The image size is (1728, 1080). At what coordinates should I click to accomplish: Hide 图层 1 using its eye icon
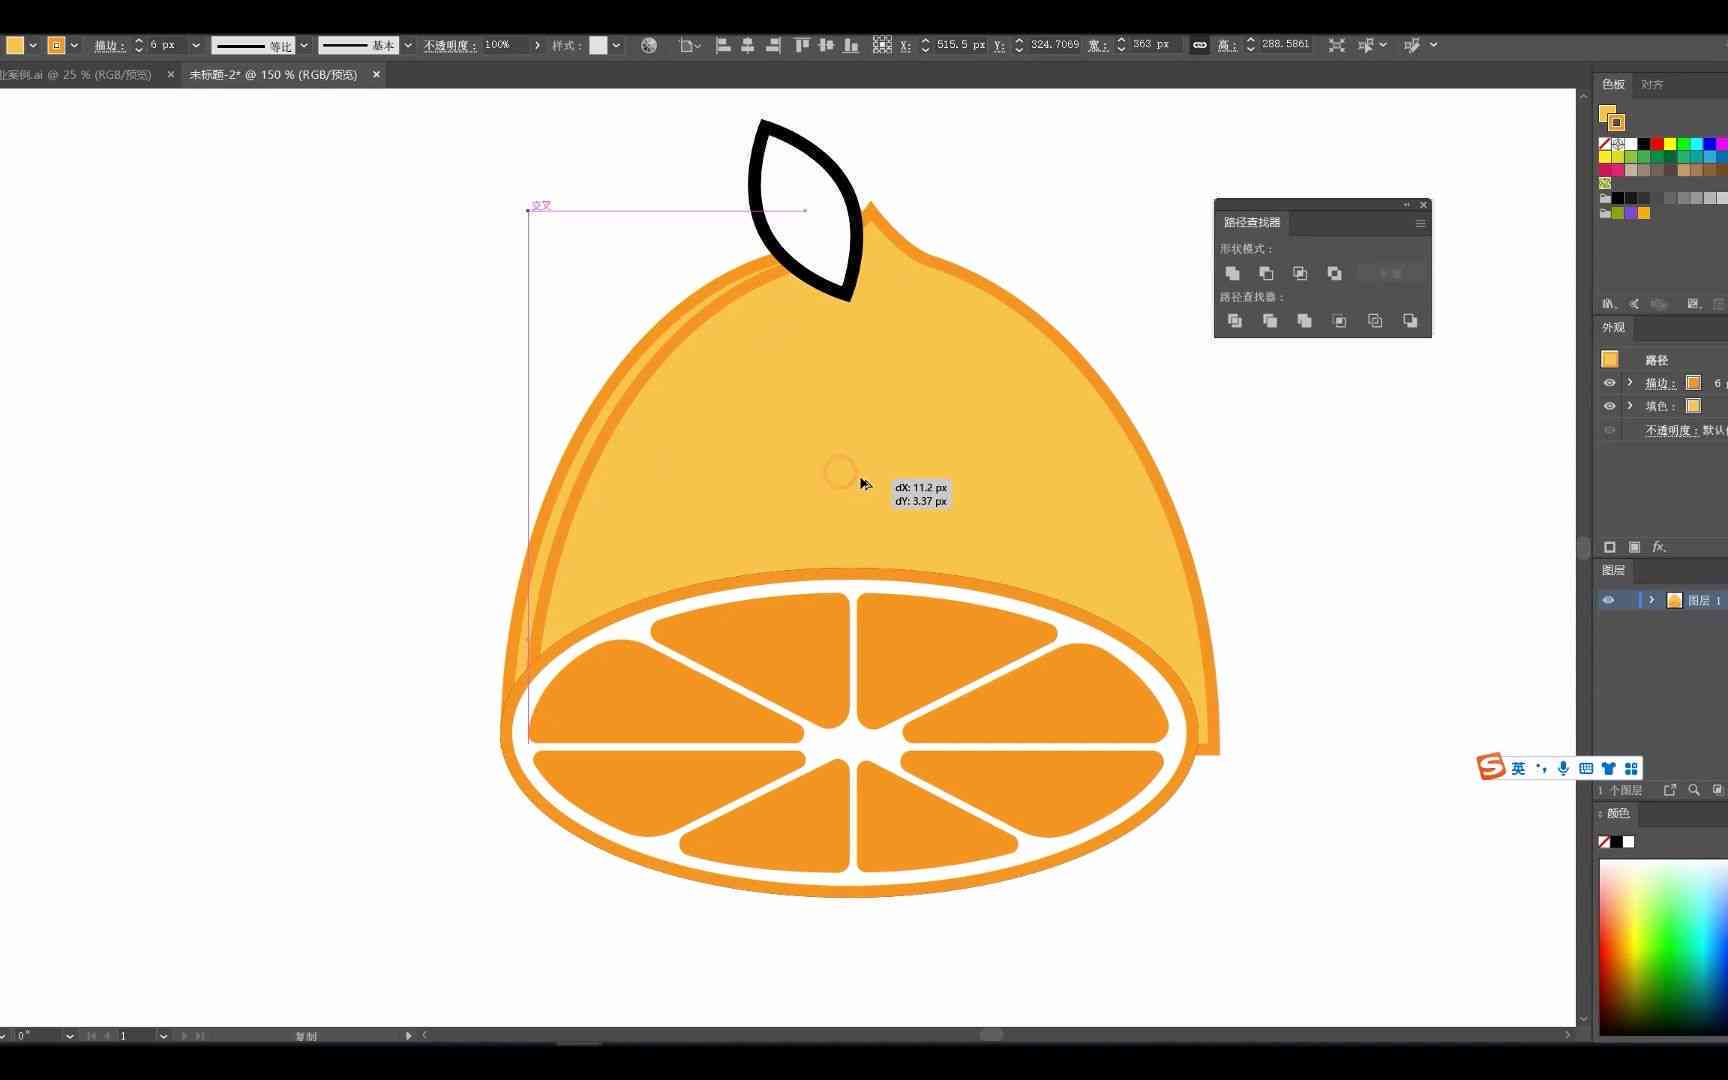(1608, 600)
